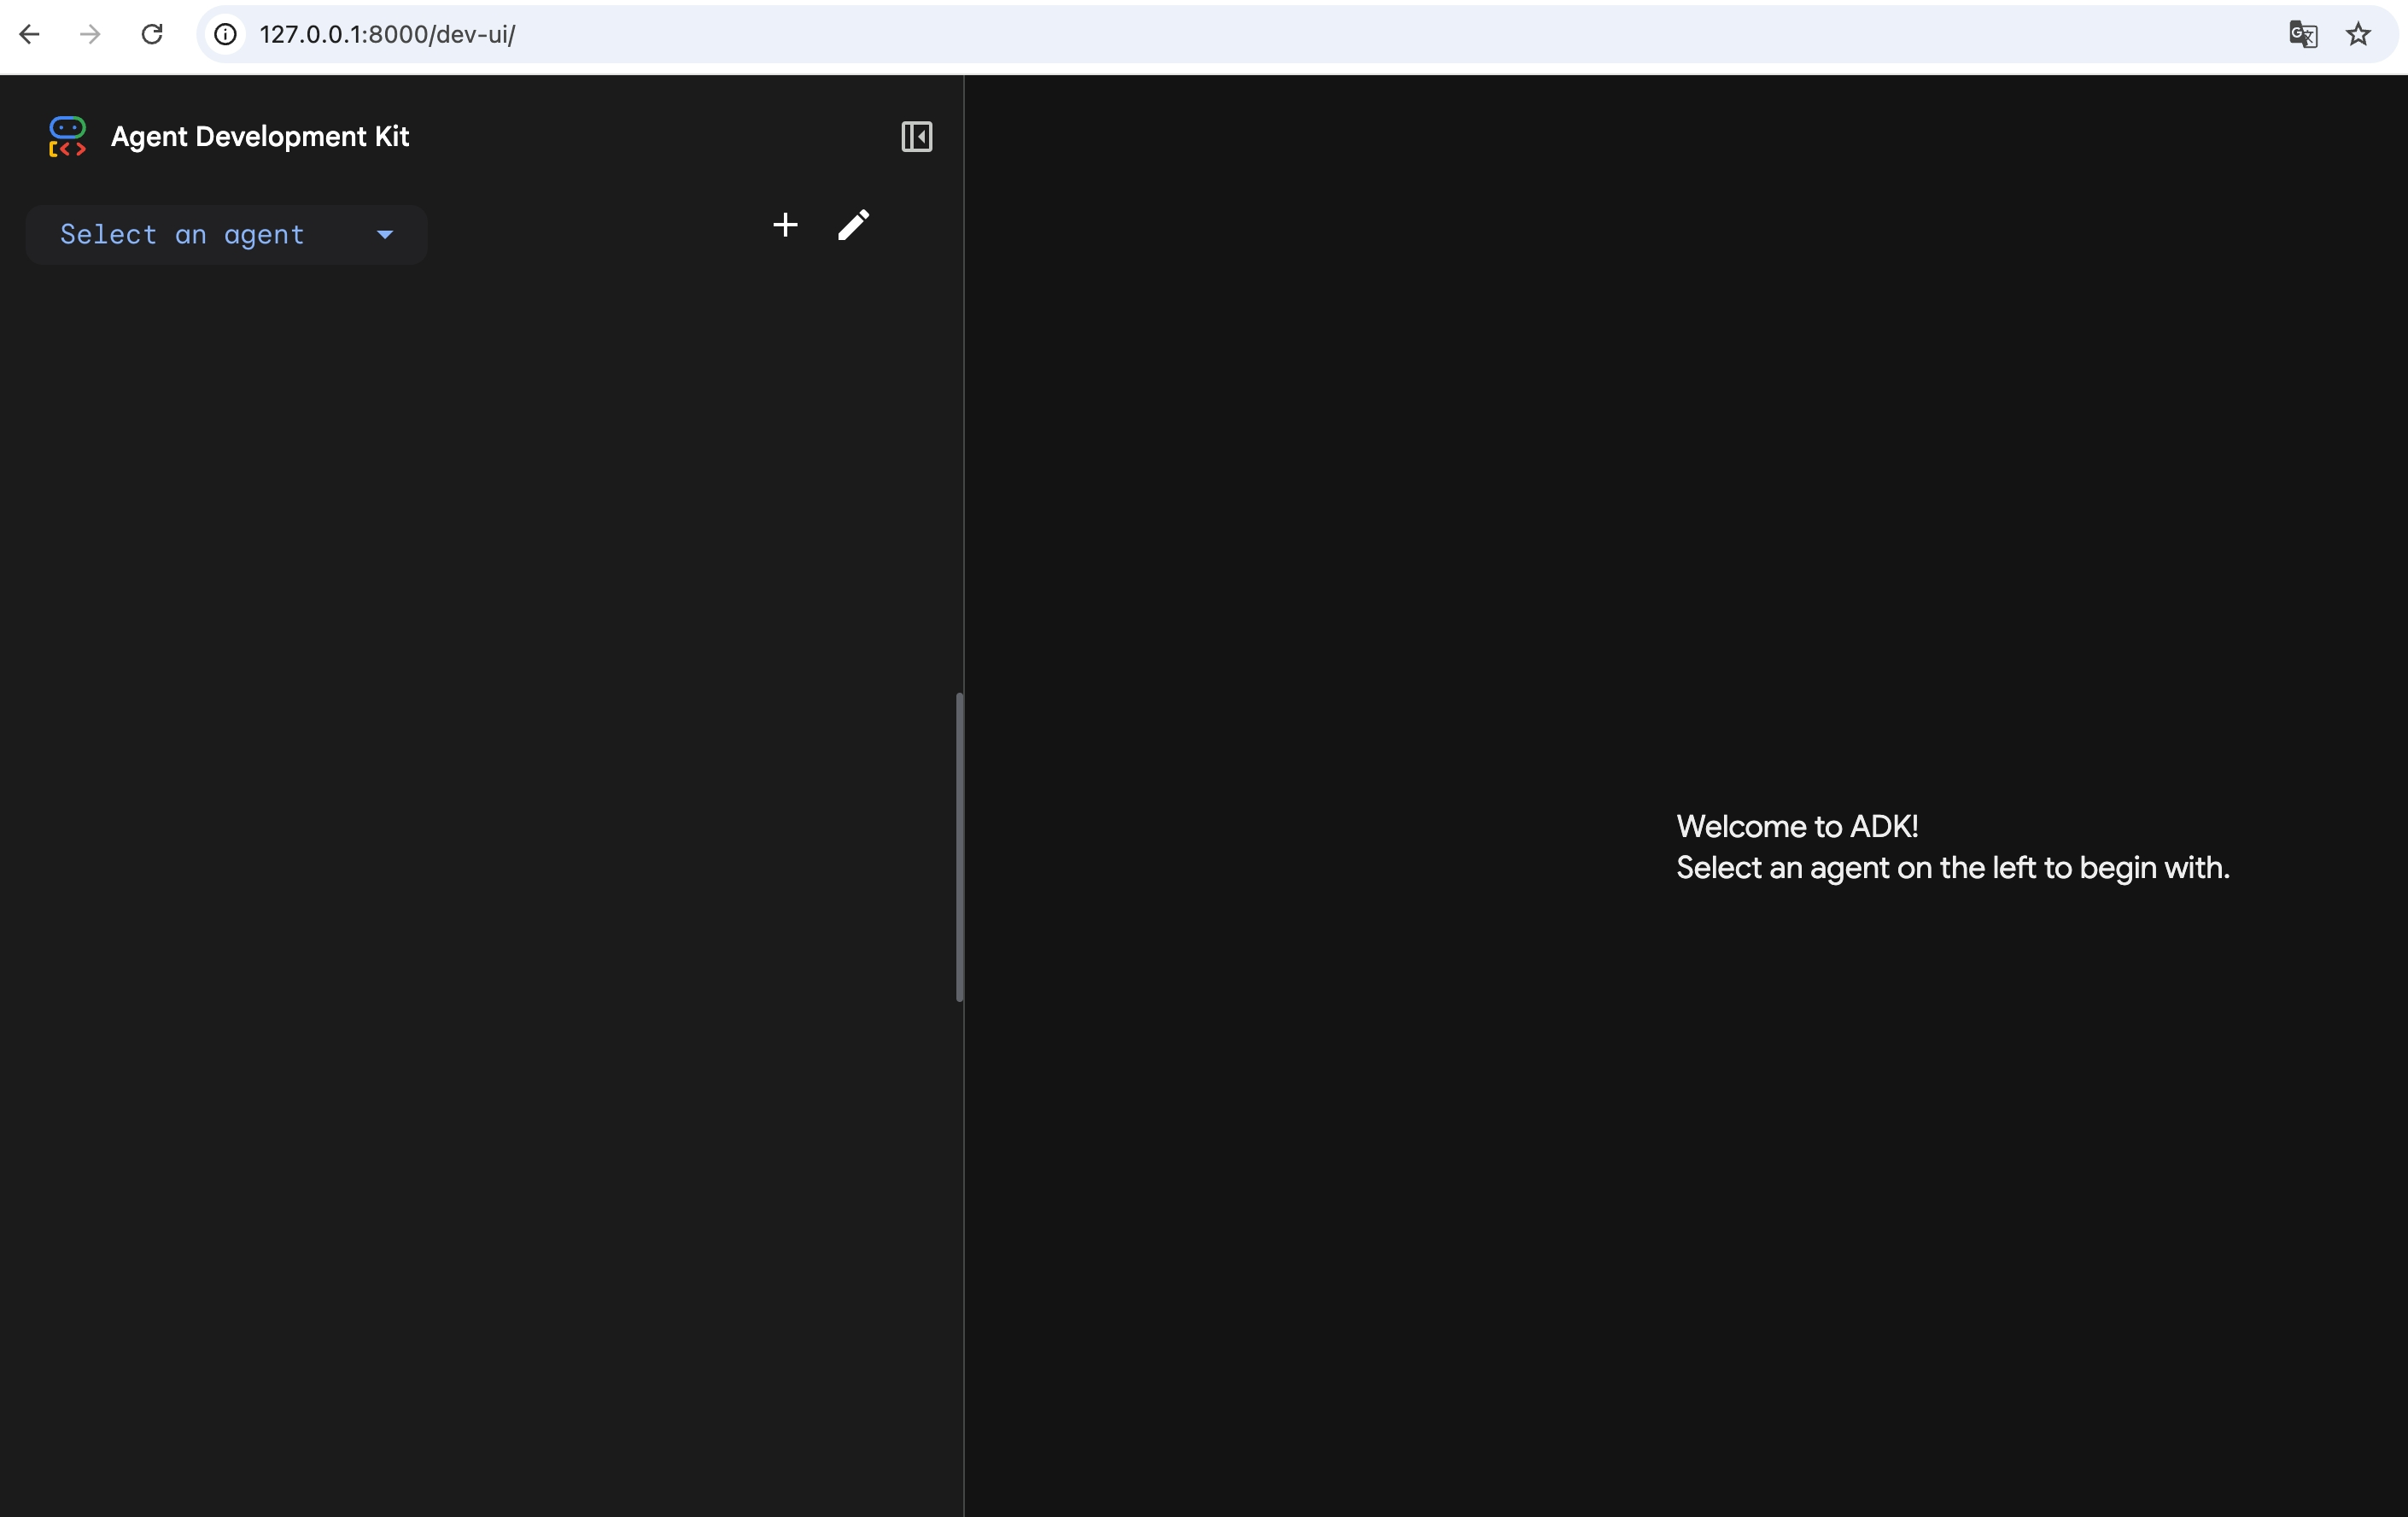The image size is (2408, 1517).
Task: Click the browser back arrow
Action: 29,34
